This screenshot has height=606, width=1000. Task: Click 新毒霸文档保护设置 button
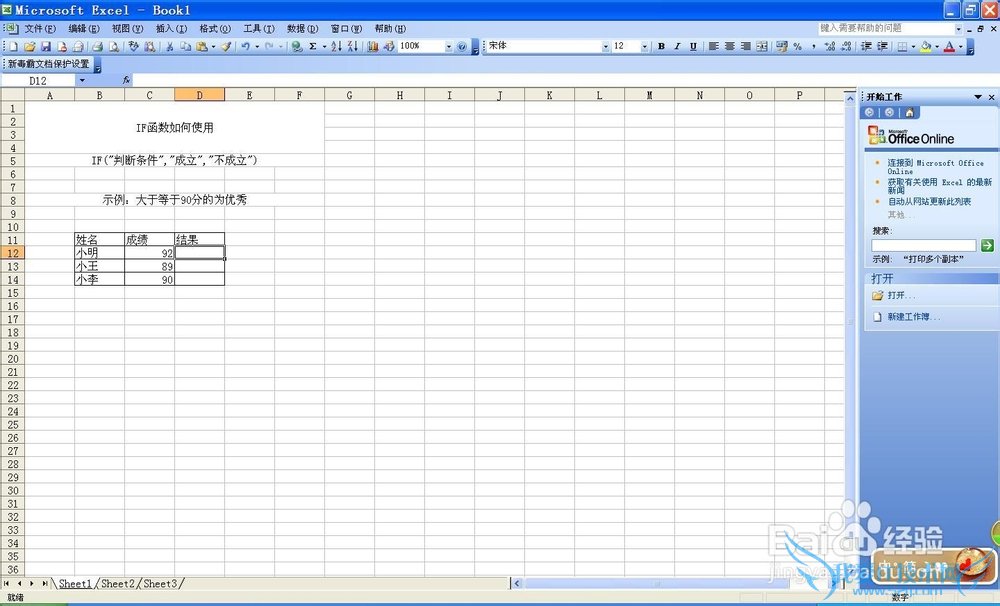(x=48, y=64)
